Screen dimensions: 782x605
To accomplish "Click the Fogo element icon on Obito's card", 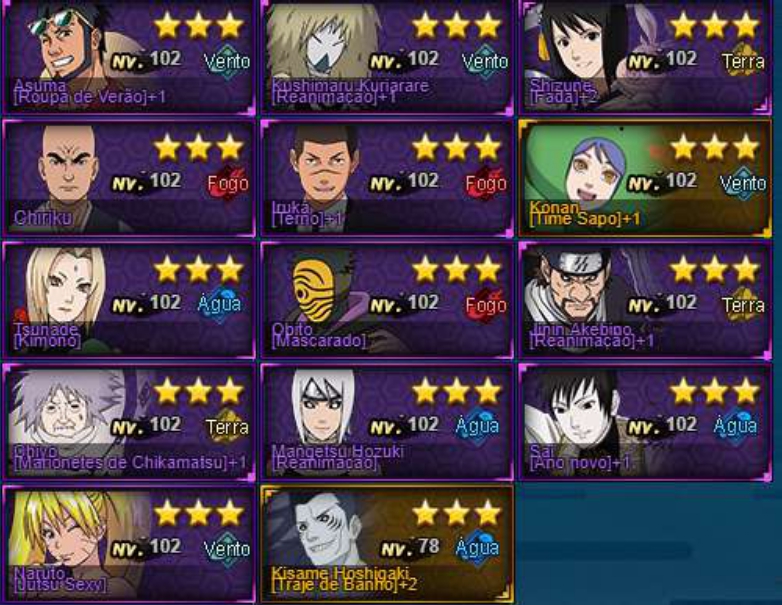I will pyautogui.click(x=486, y=305).
